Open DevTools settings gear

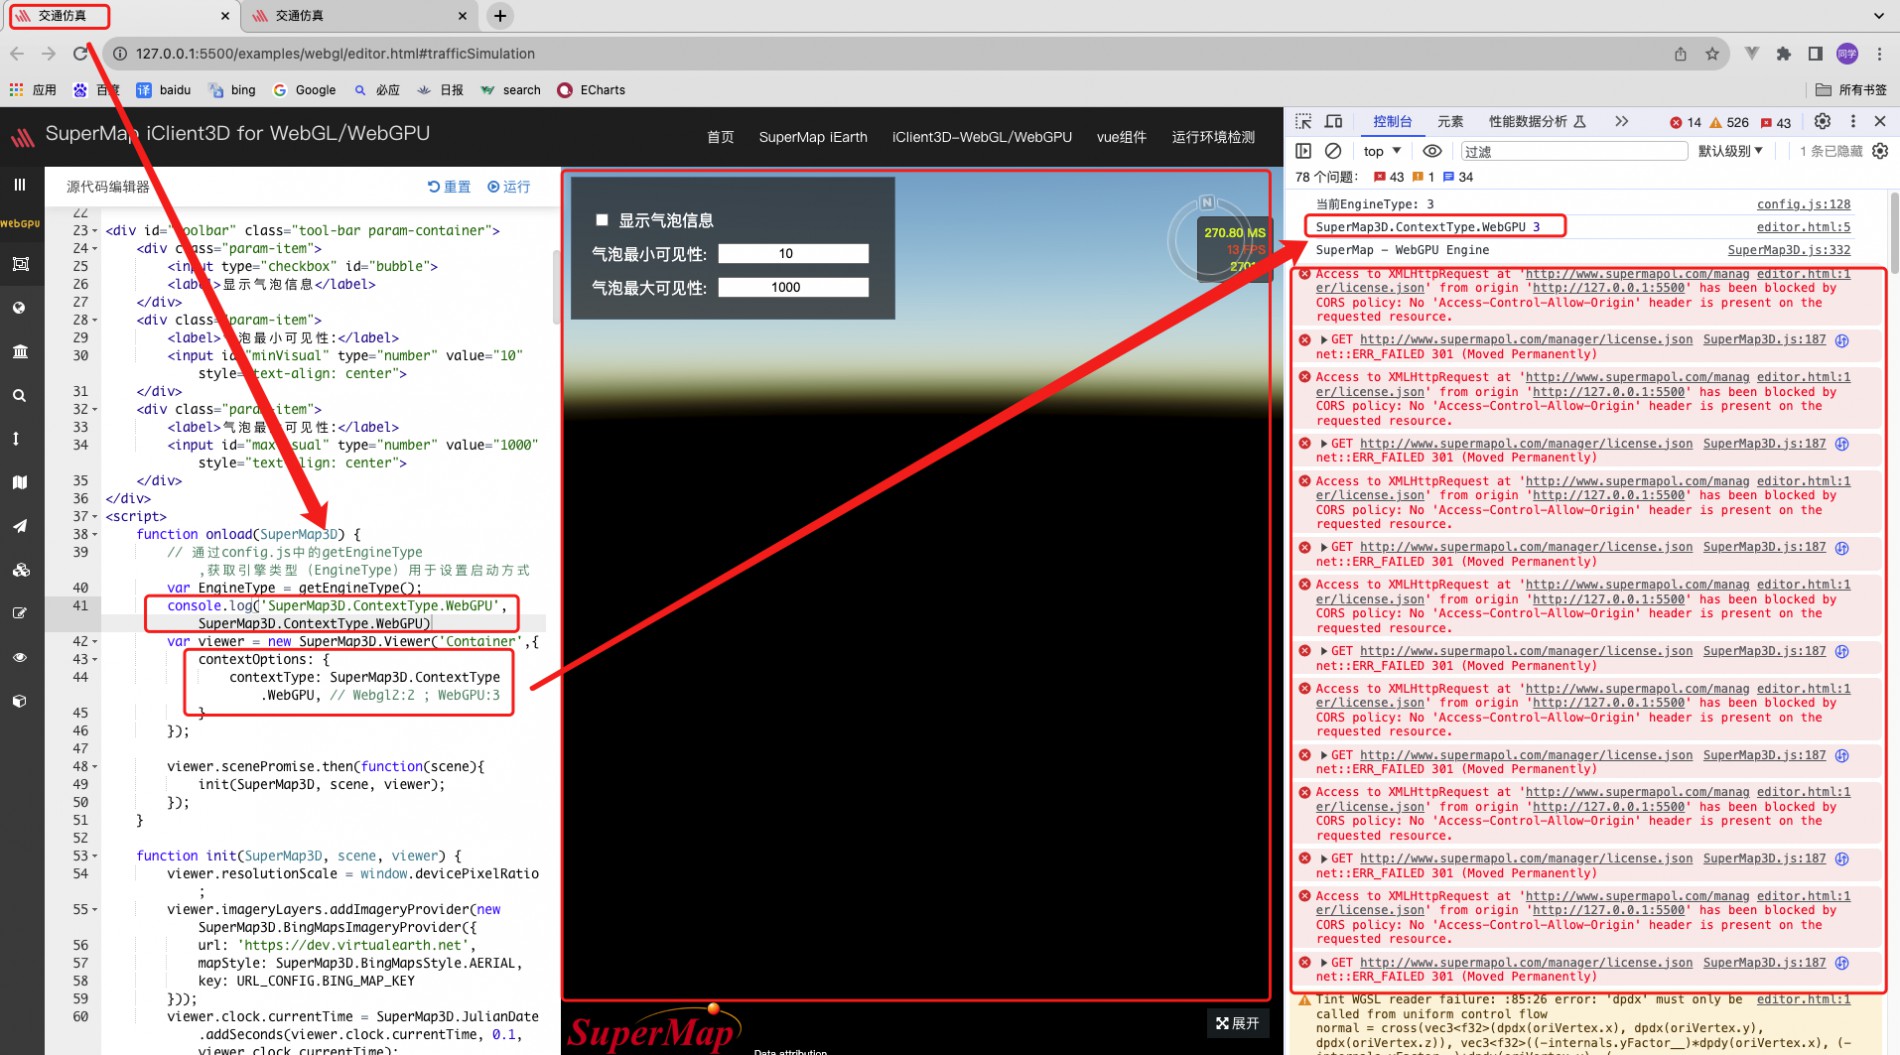pos(1822,121)
